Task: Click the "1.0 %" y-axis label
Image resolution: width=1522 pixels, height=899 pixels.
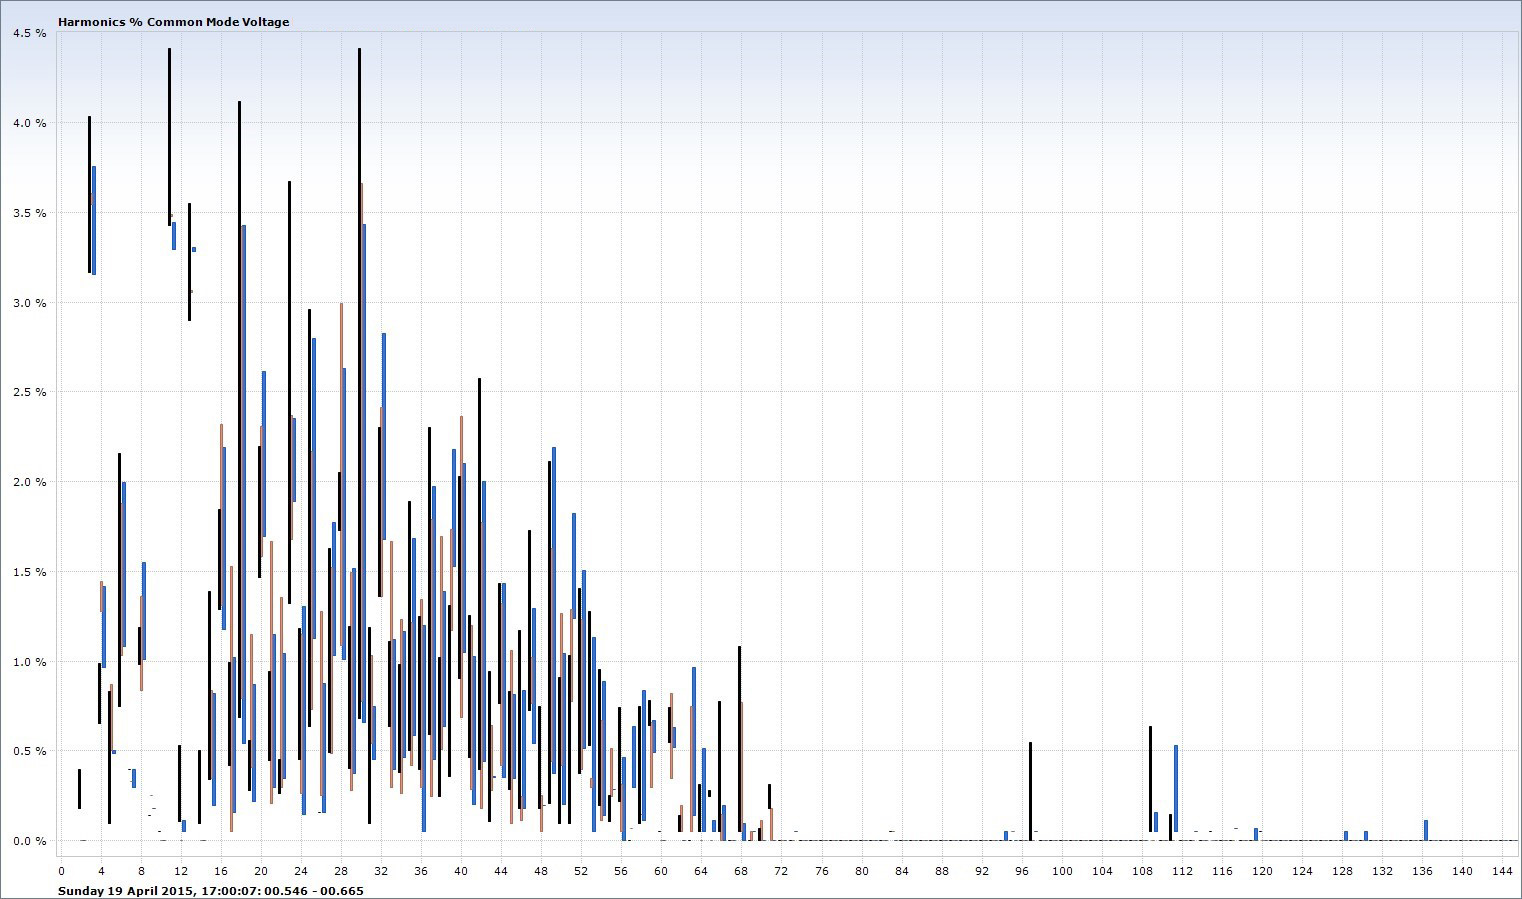Action: tap(30, 662)
